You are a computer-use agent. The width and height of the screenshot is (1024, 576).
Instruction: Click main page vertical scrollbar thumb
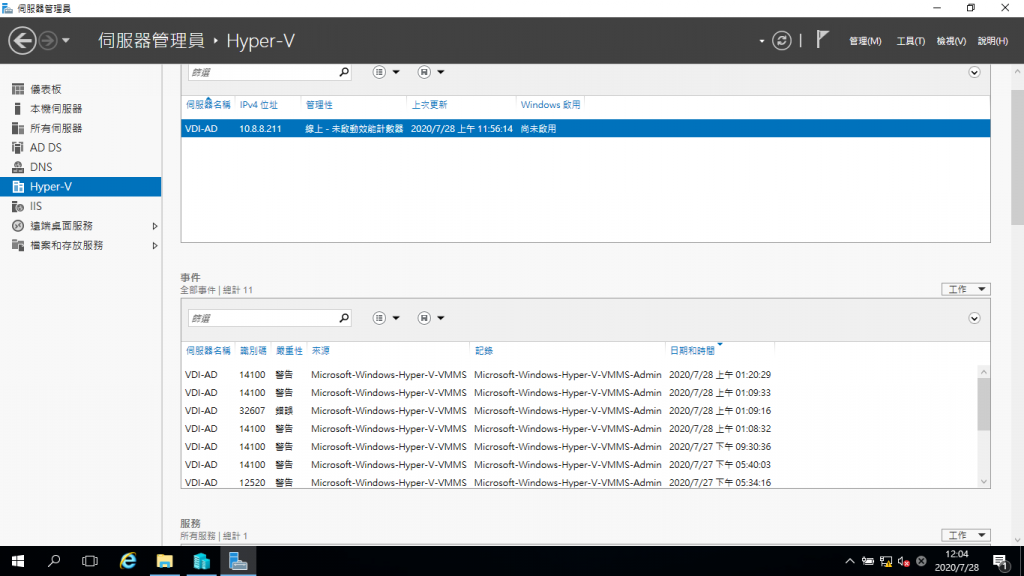(x=1017, y=157)
